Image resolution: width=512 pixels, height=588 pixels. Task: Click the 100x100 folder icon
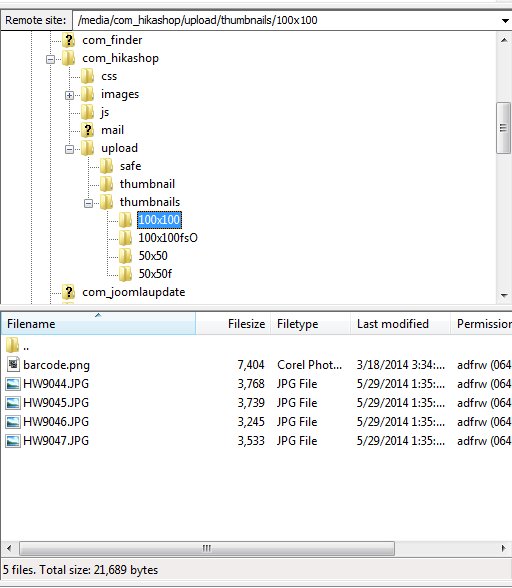point(125,220)
